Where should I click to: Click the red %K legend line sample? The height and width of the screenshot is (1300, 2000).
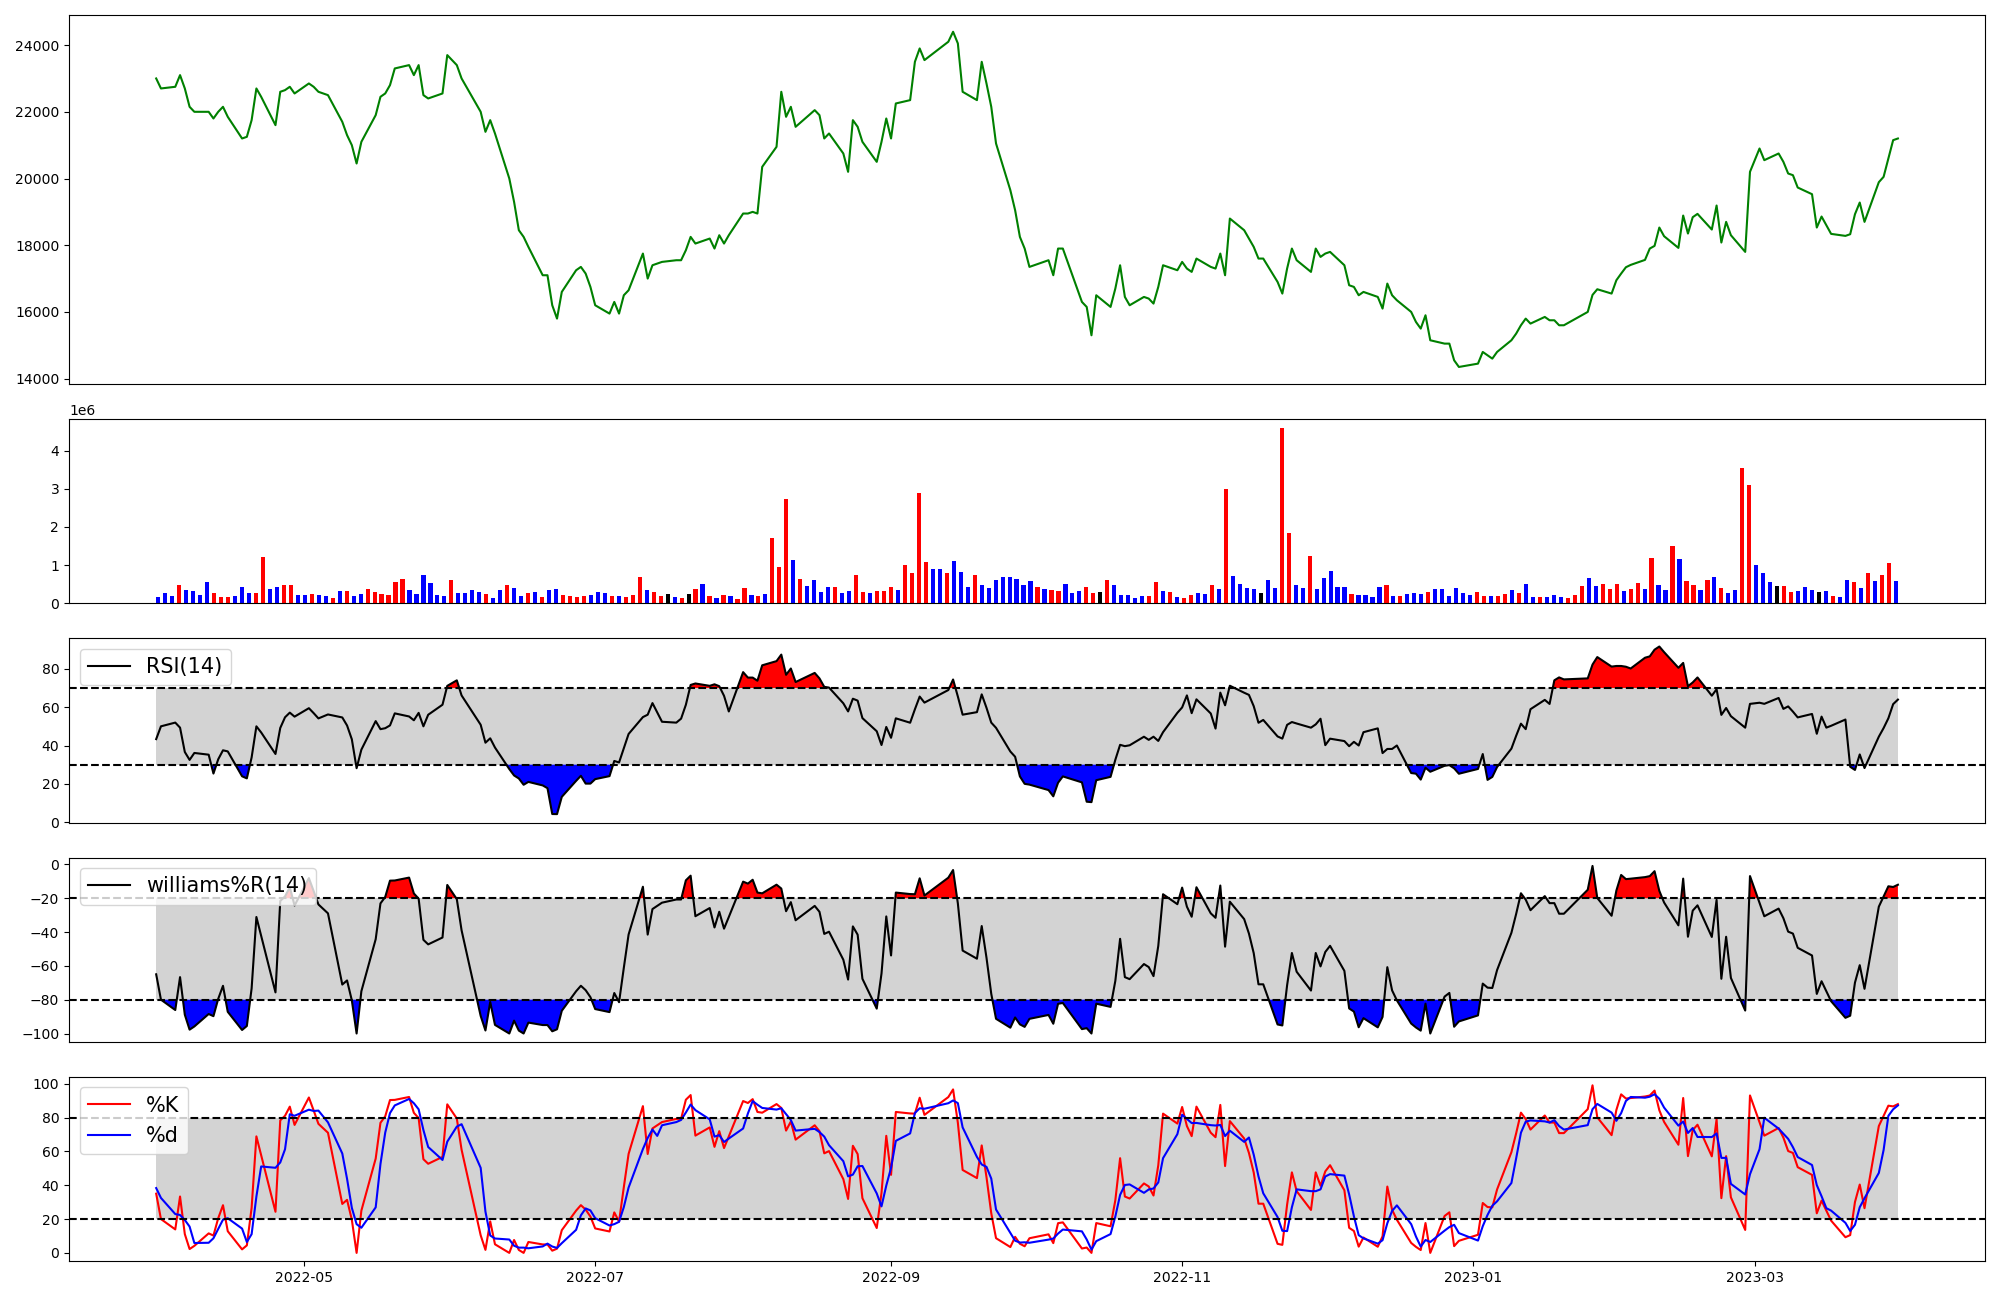[109, 1105]
